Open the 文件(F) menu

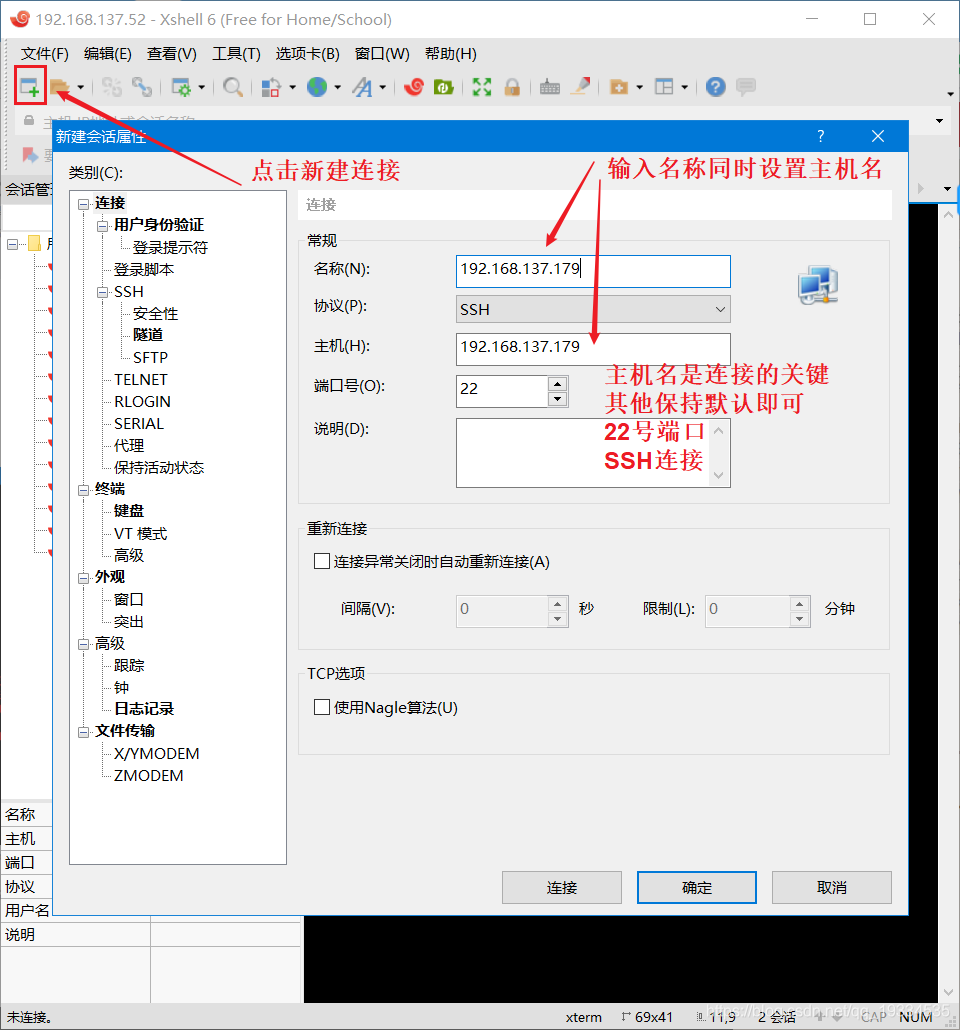tap(45, 54)
